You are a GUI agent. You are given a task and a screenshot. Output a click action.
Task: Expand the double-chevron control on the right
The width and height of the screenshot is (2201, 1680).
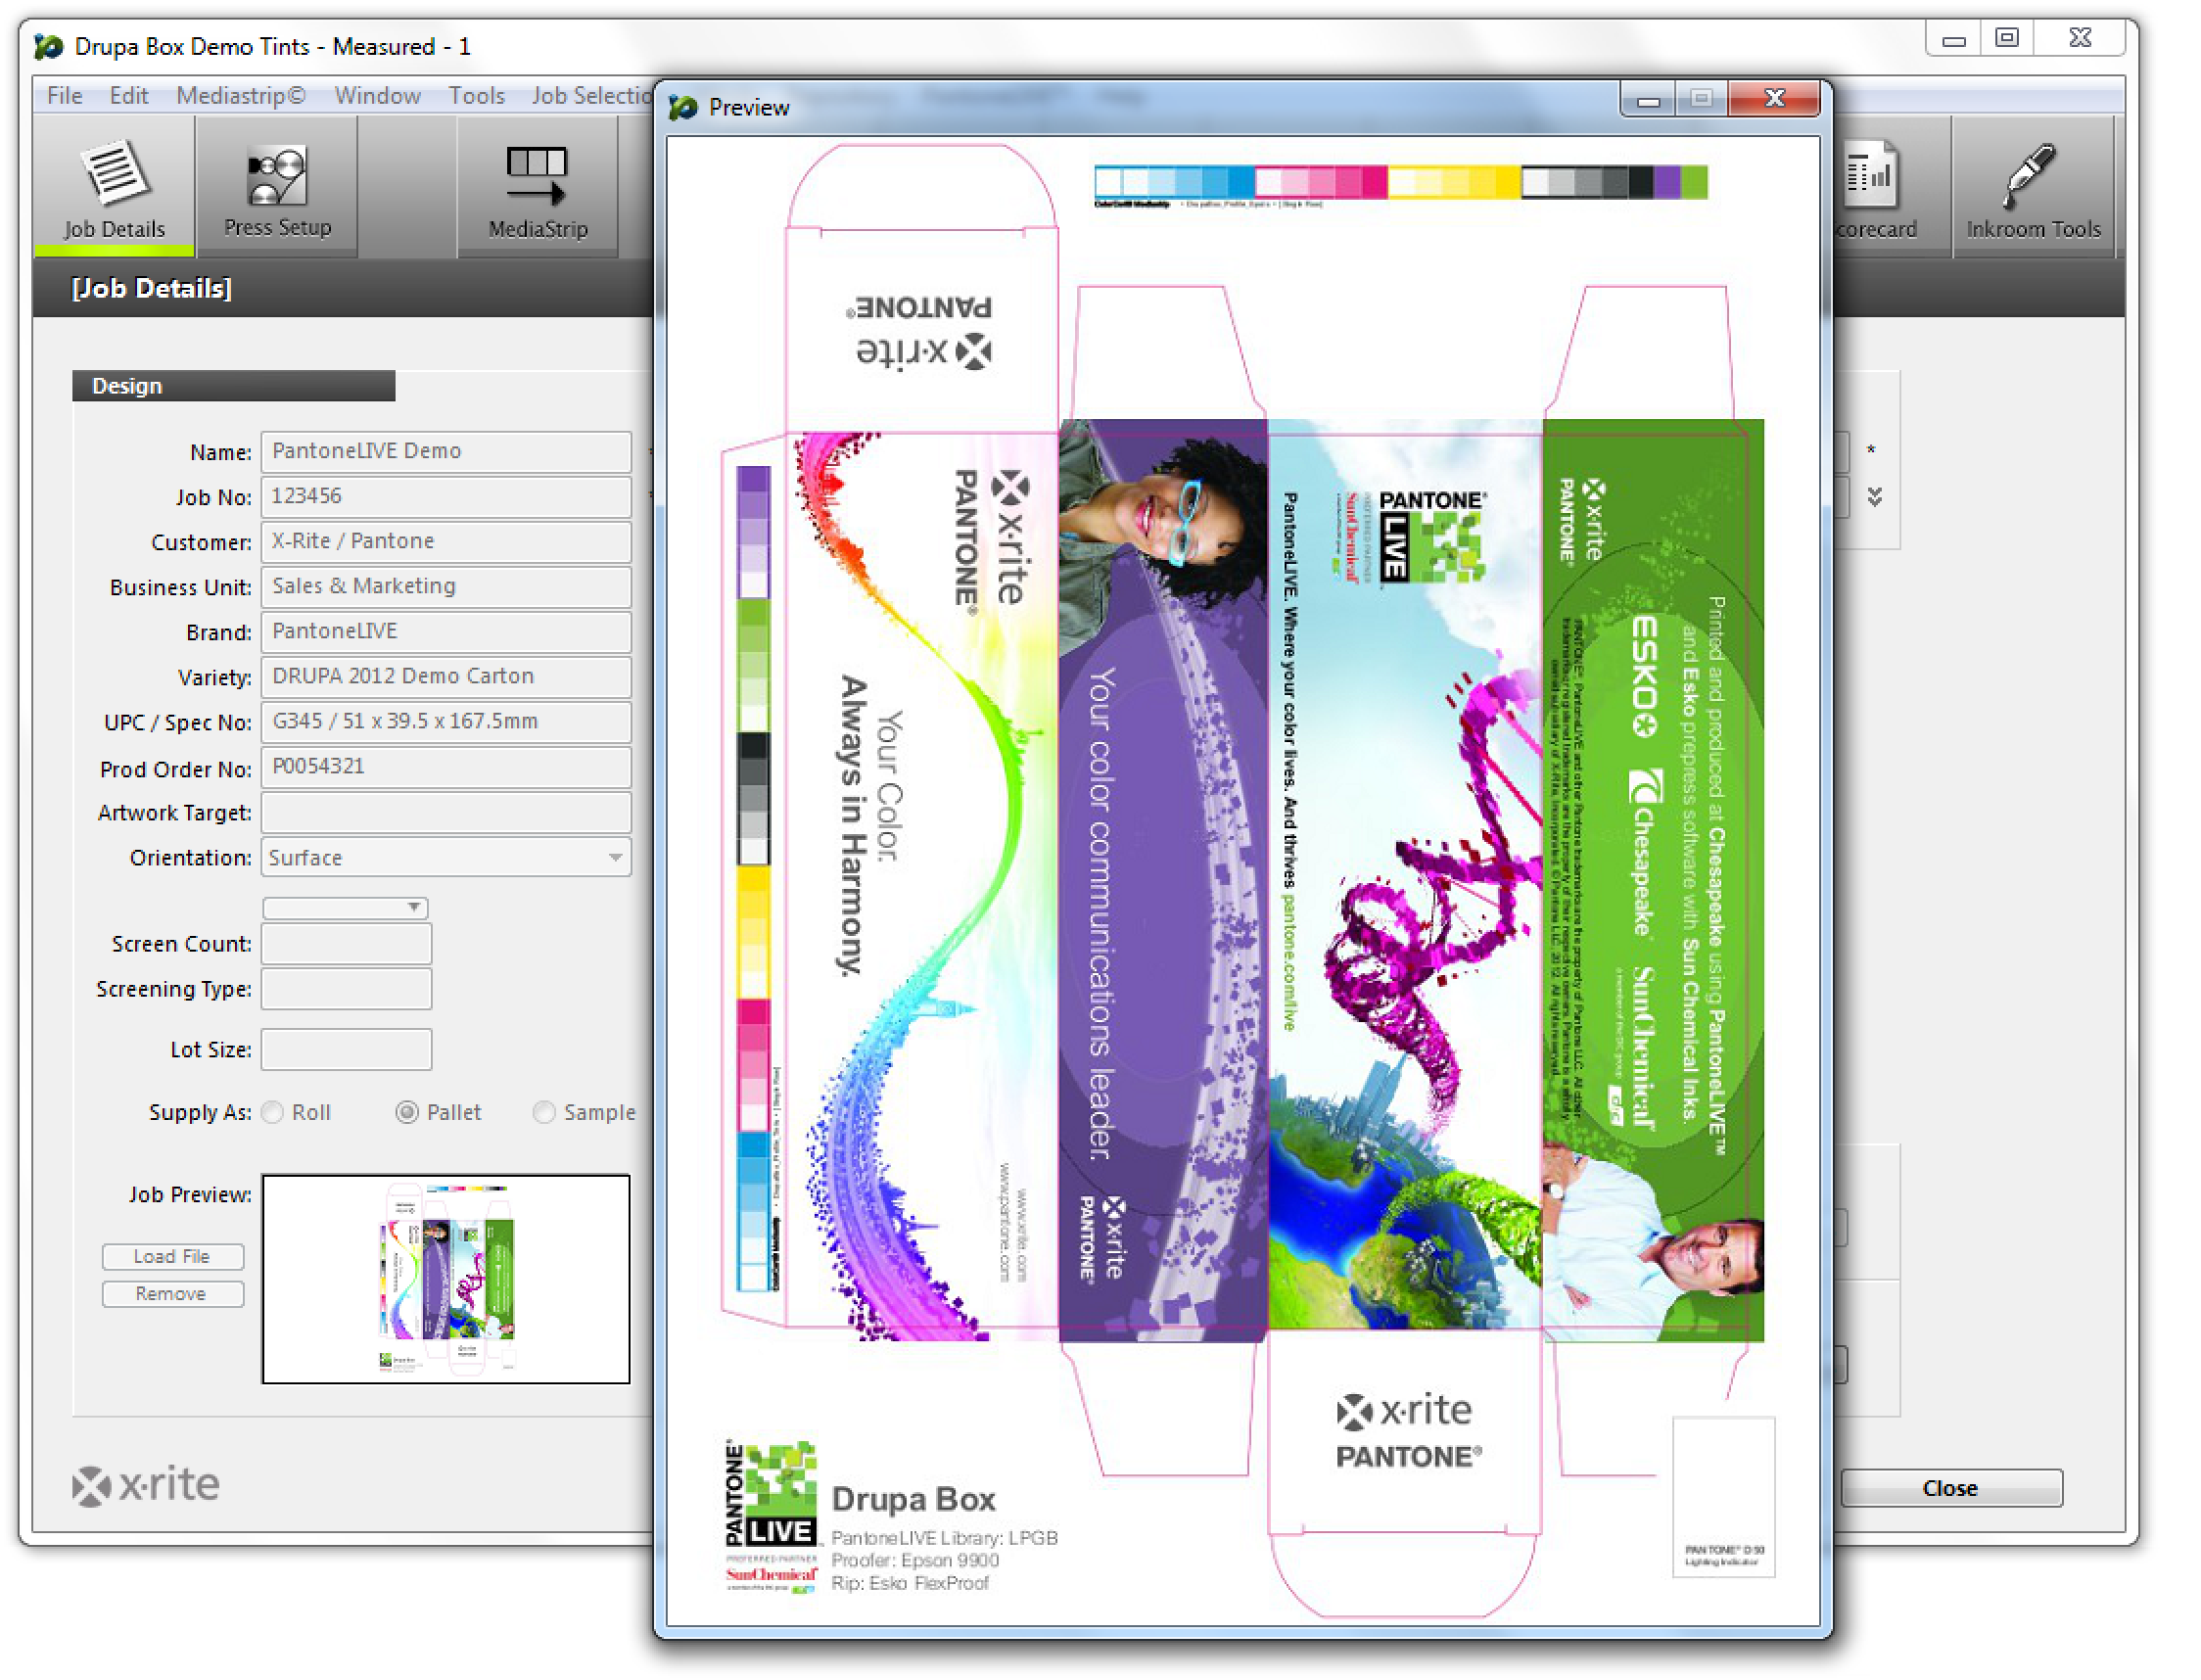tap(1877, 497)
